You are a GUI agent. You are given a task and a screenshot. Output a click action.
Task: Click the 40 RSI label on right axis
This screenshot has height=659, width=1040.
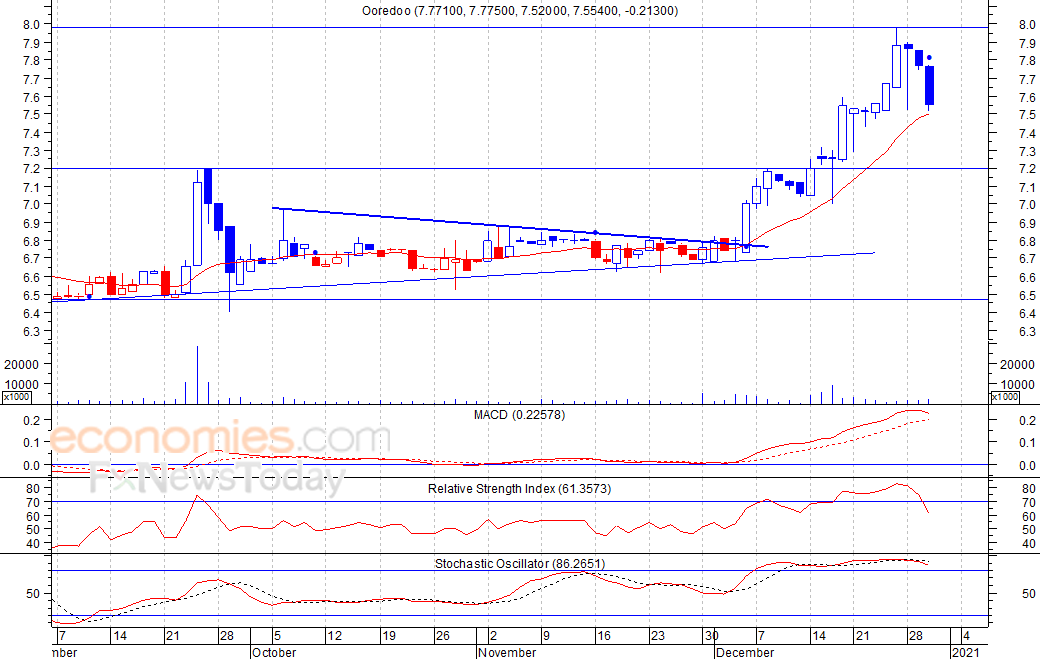(x=1029, y=544)
